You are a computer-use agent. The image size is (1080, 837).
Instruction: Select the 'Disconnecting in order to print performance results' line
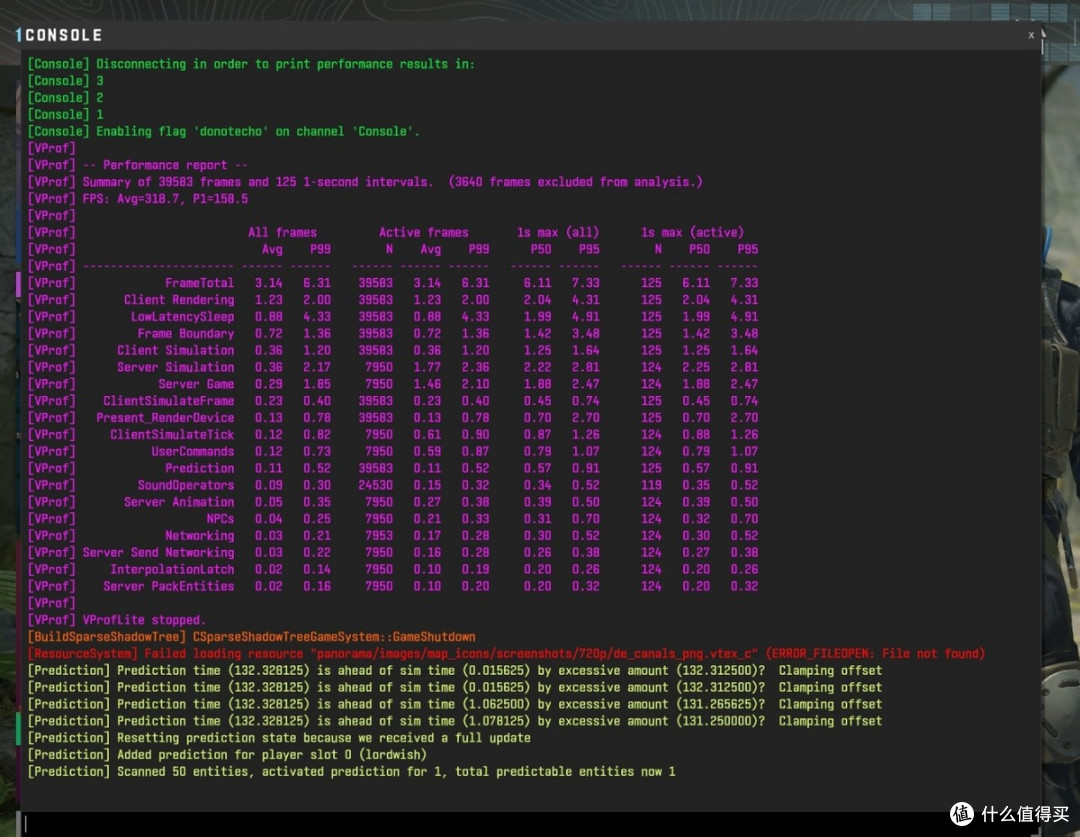251,64
